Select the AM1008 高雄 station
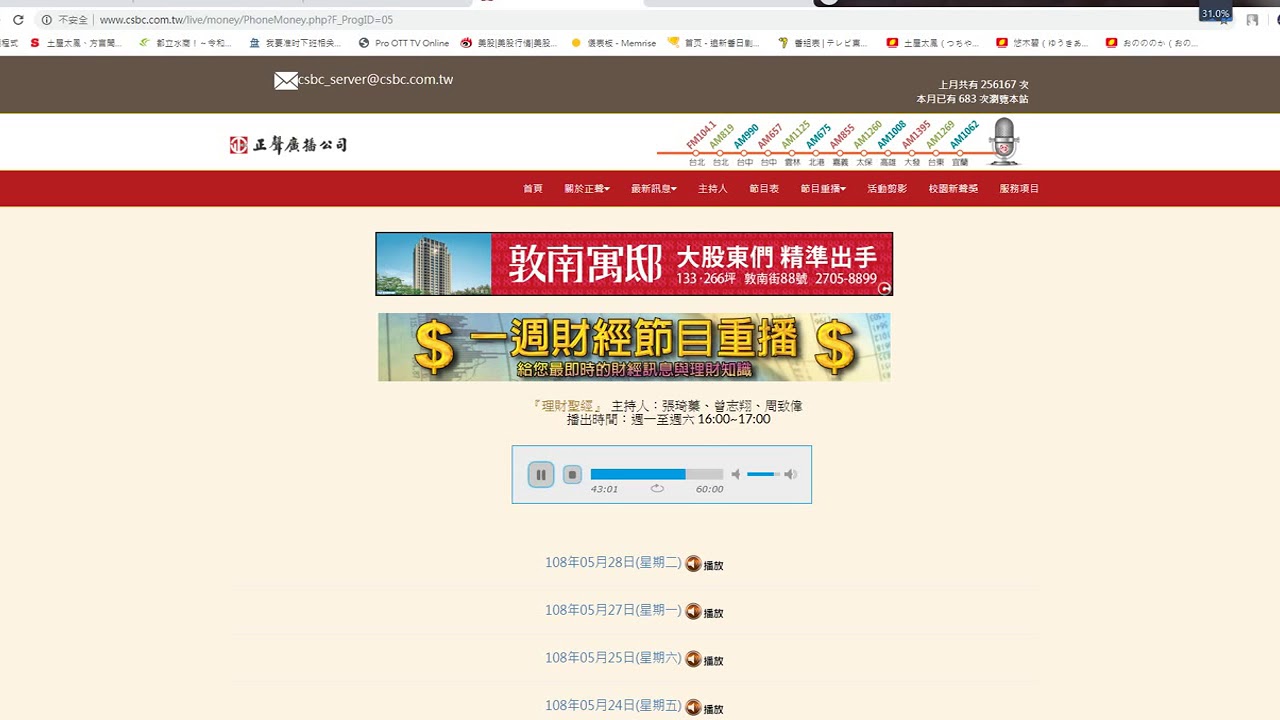1280x720 pixels. pos(890,141)
